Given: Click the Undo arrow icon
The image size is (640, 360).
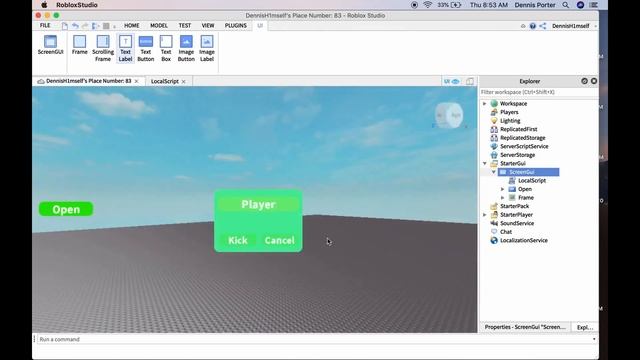Looking at the screenshot, I should (x=75, y=26).
